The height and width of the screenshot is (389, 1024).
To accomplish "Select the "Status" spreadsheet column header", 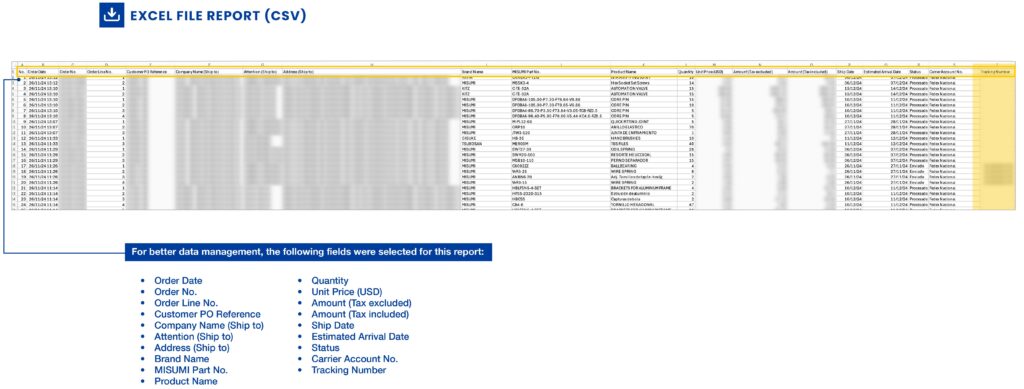I will pos(915,72).
